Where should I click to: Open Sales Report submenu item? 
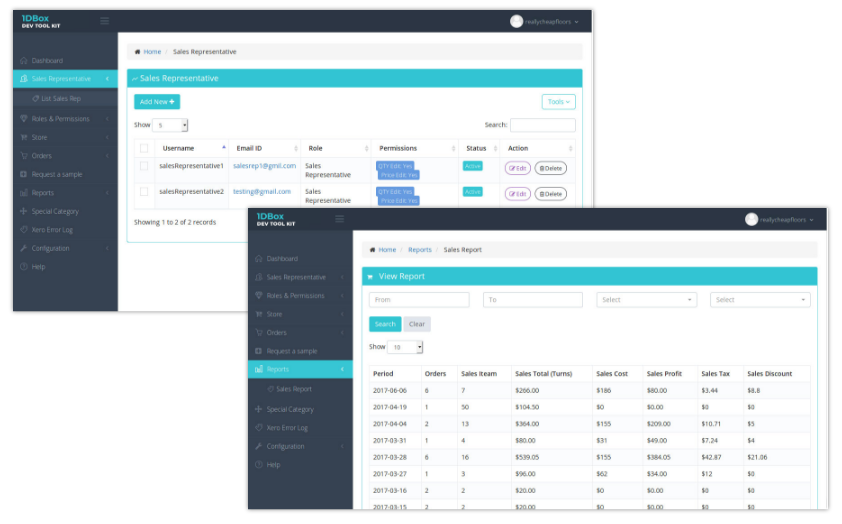pyautogui.click(x=293, y=389)
